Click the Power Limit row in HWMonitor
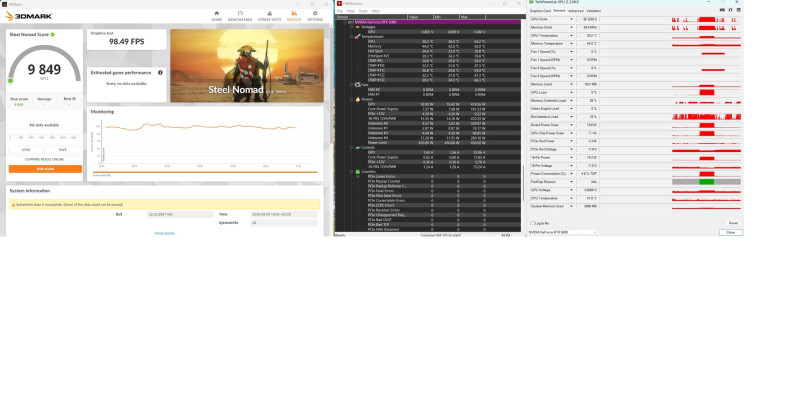This screenshot has height=415, width=800. click(x=428, y=142)
